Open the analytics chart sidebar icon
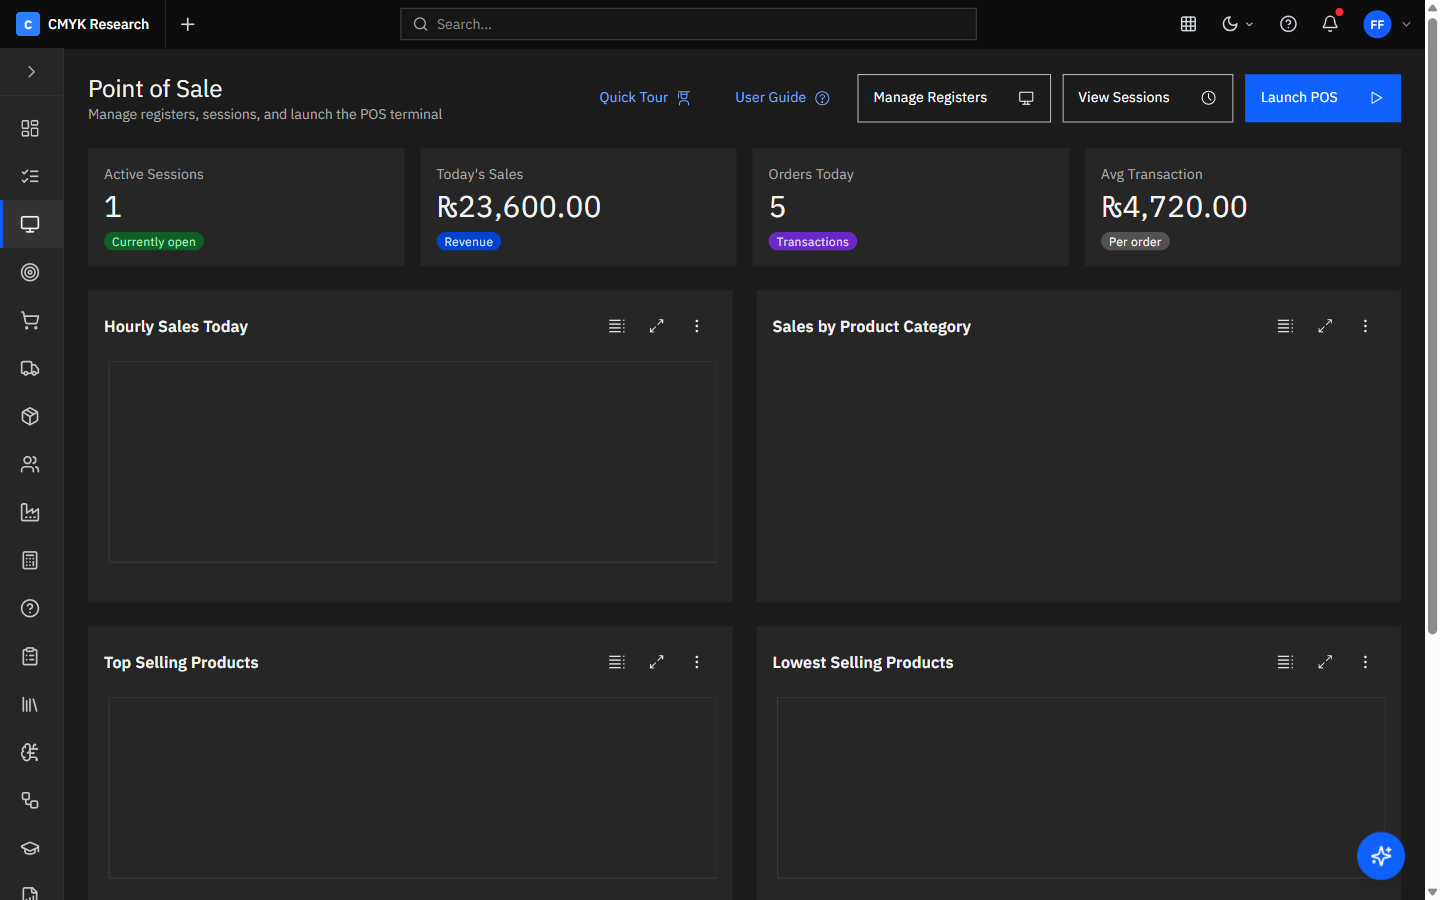 30,512
